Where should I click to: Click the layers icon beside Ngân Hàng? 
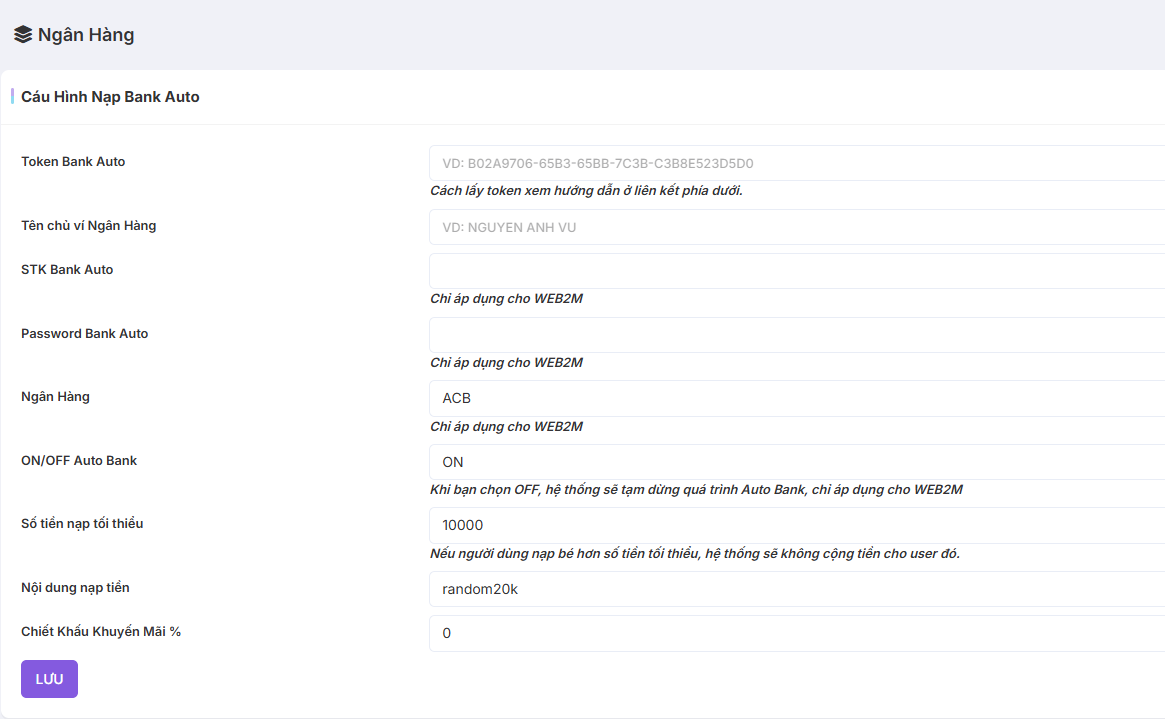pos(23,35)
